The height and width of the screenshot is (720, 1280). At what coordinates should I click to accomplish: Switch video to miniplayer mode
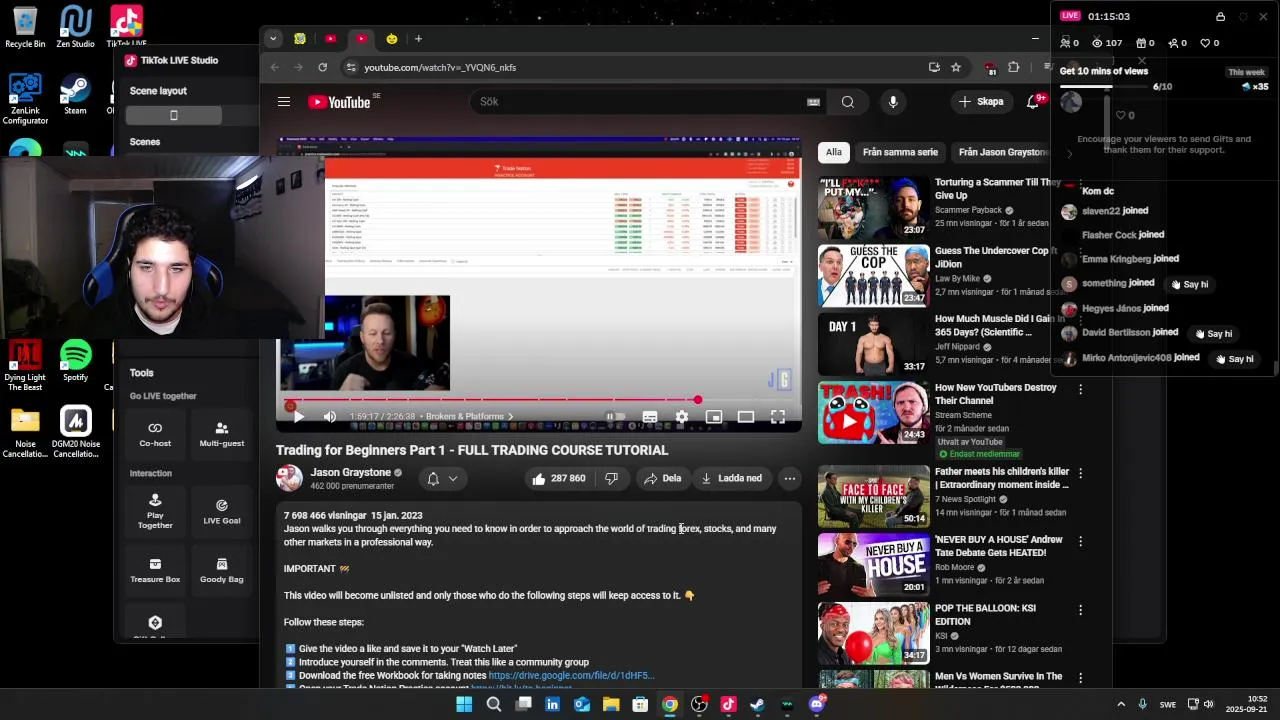click(x=714, y=417)
